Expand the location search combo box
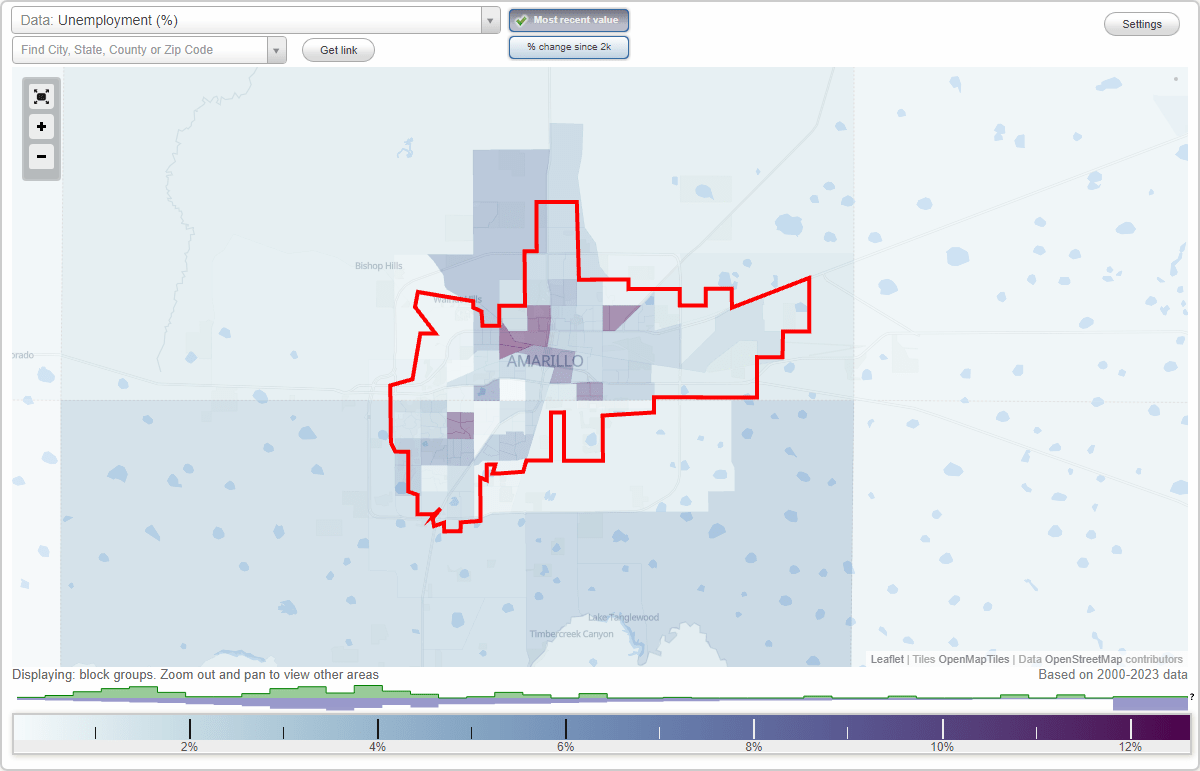 278,49
